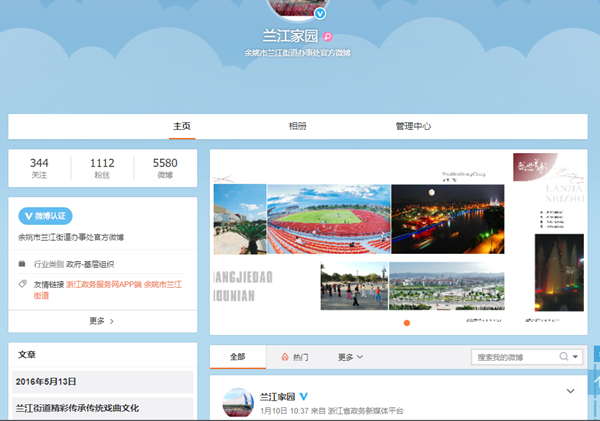Screen dimensions: 600x421
Task: Click the tag icon beside 友情链接
Action: (23, 284)
